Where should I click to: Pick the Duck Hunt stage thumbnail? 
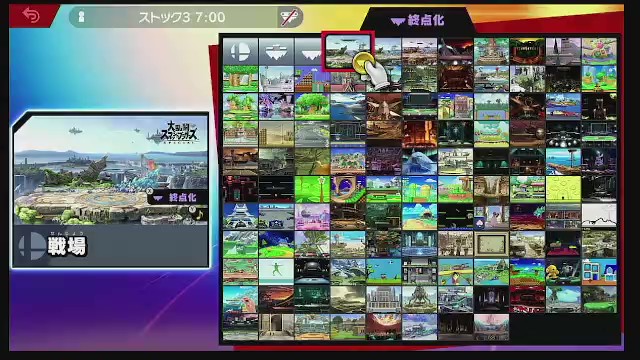click(384, 272)
